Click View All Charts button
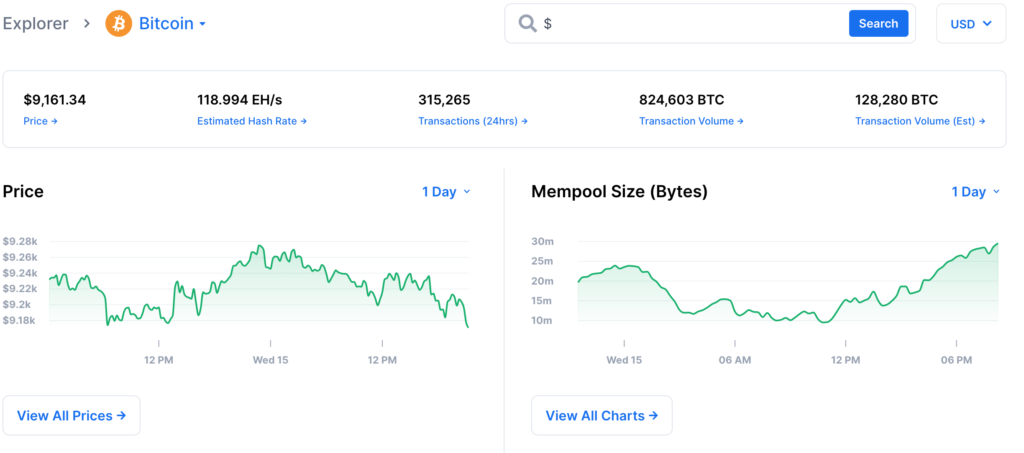The width and height of the screenshot is (1024, 453). tap(601, 415)
